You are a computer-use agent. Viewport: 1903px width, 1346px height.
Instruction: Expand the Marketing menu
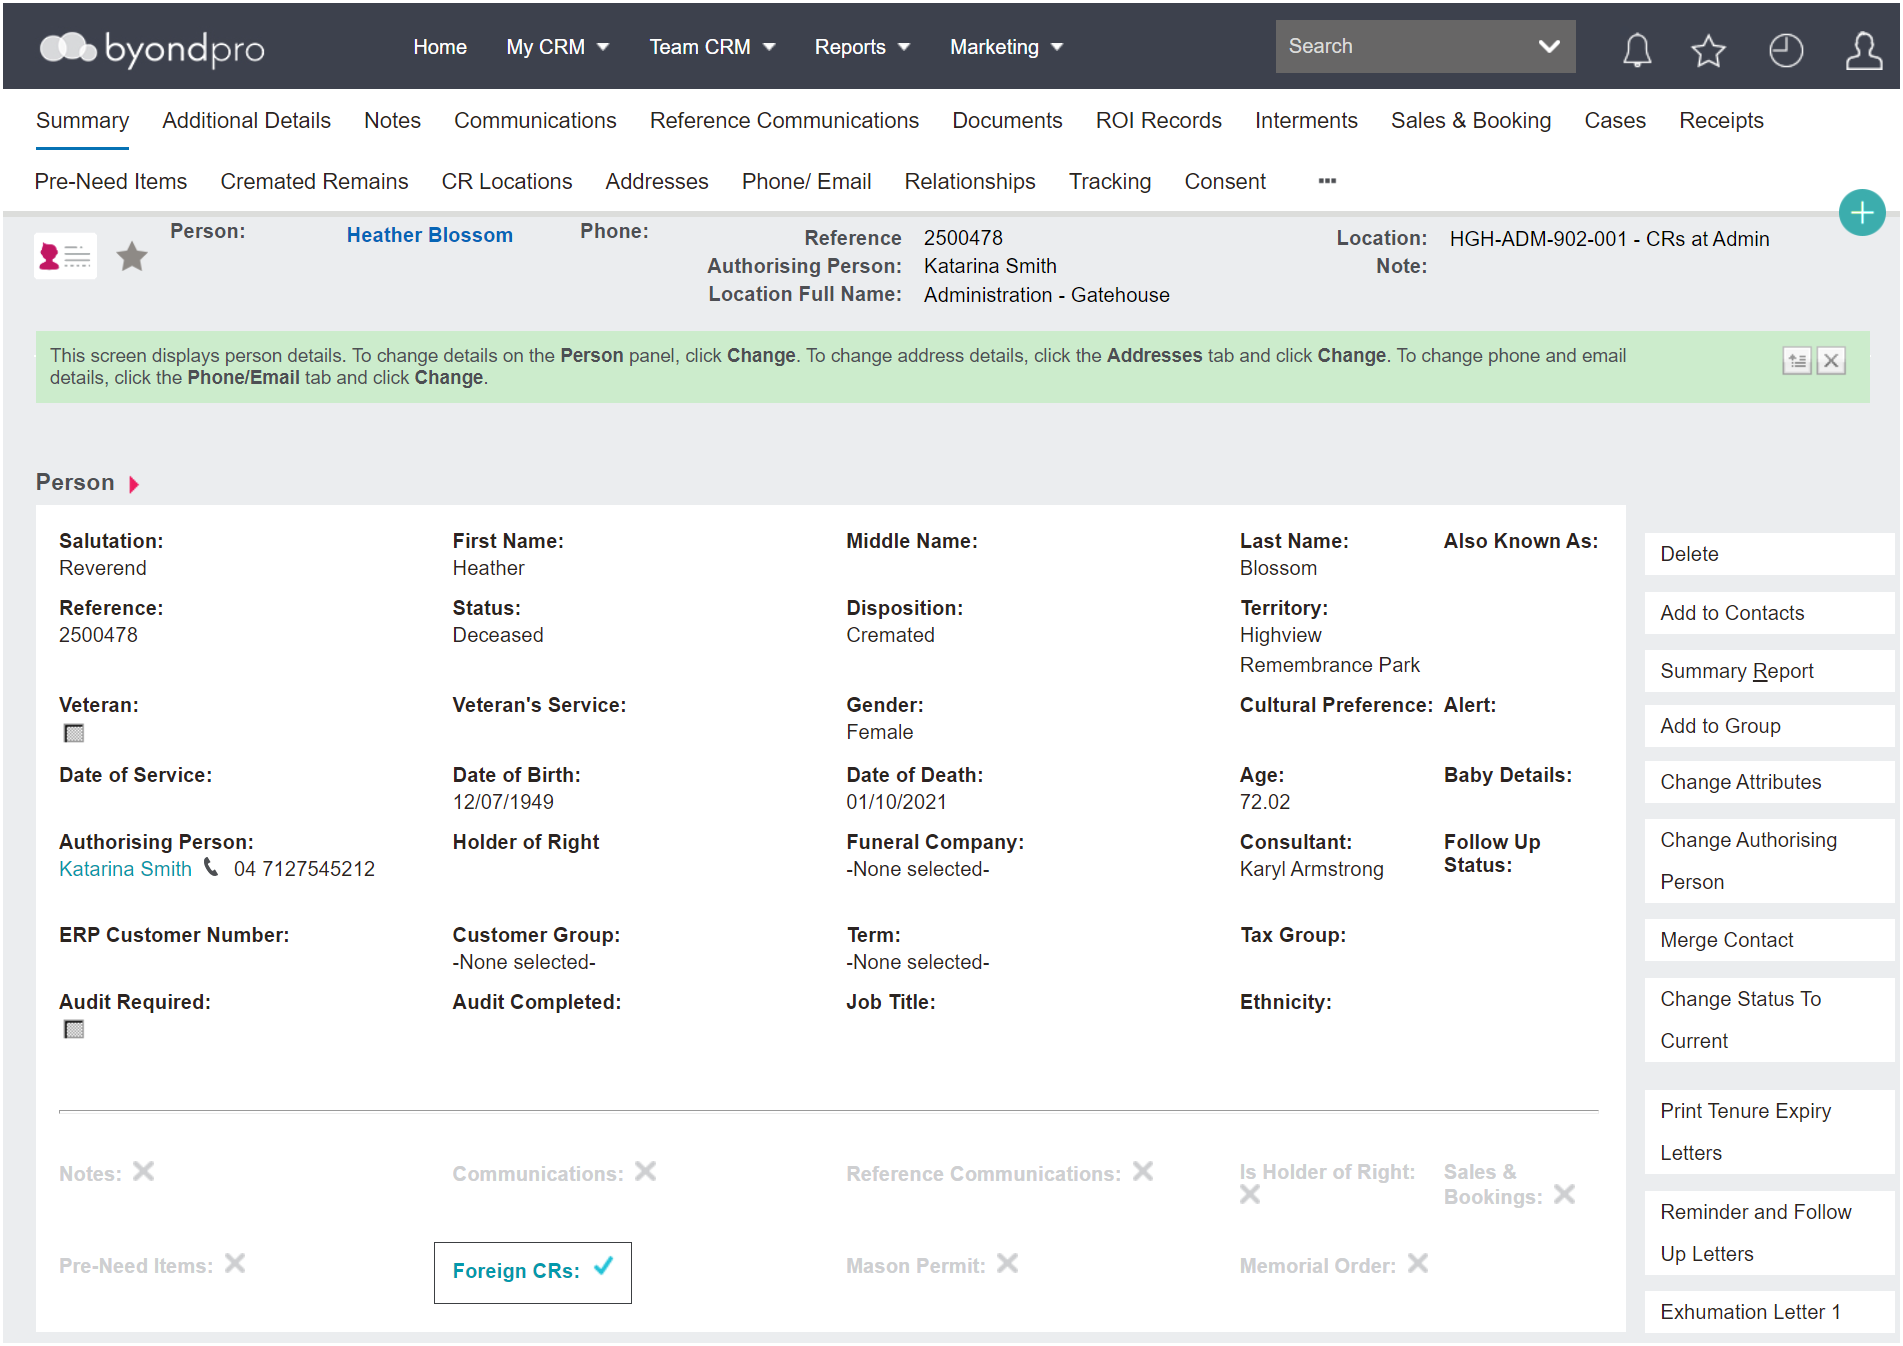click(1006, 47)
